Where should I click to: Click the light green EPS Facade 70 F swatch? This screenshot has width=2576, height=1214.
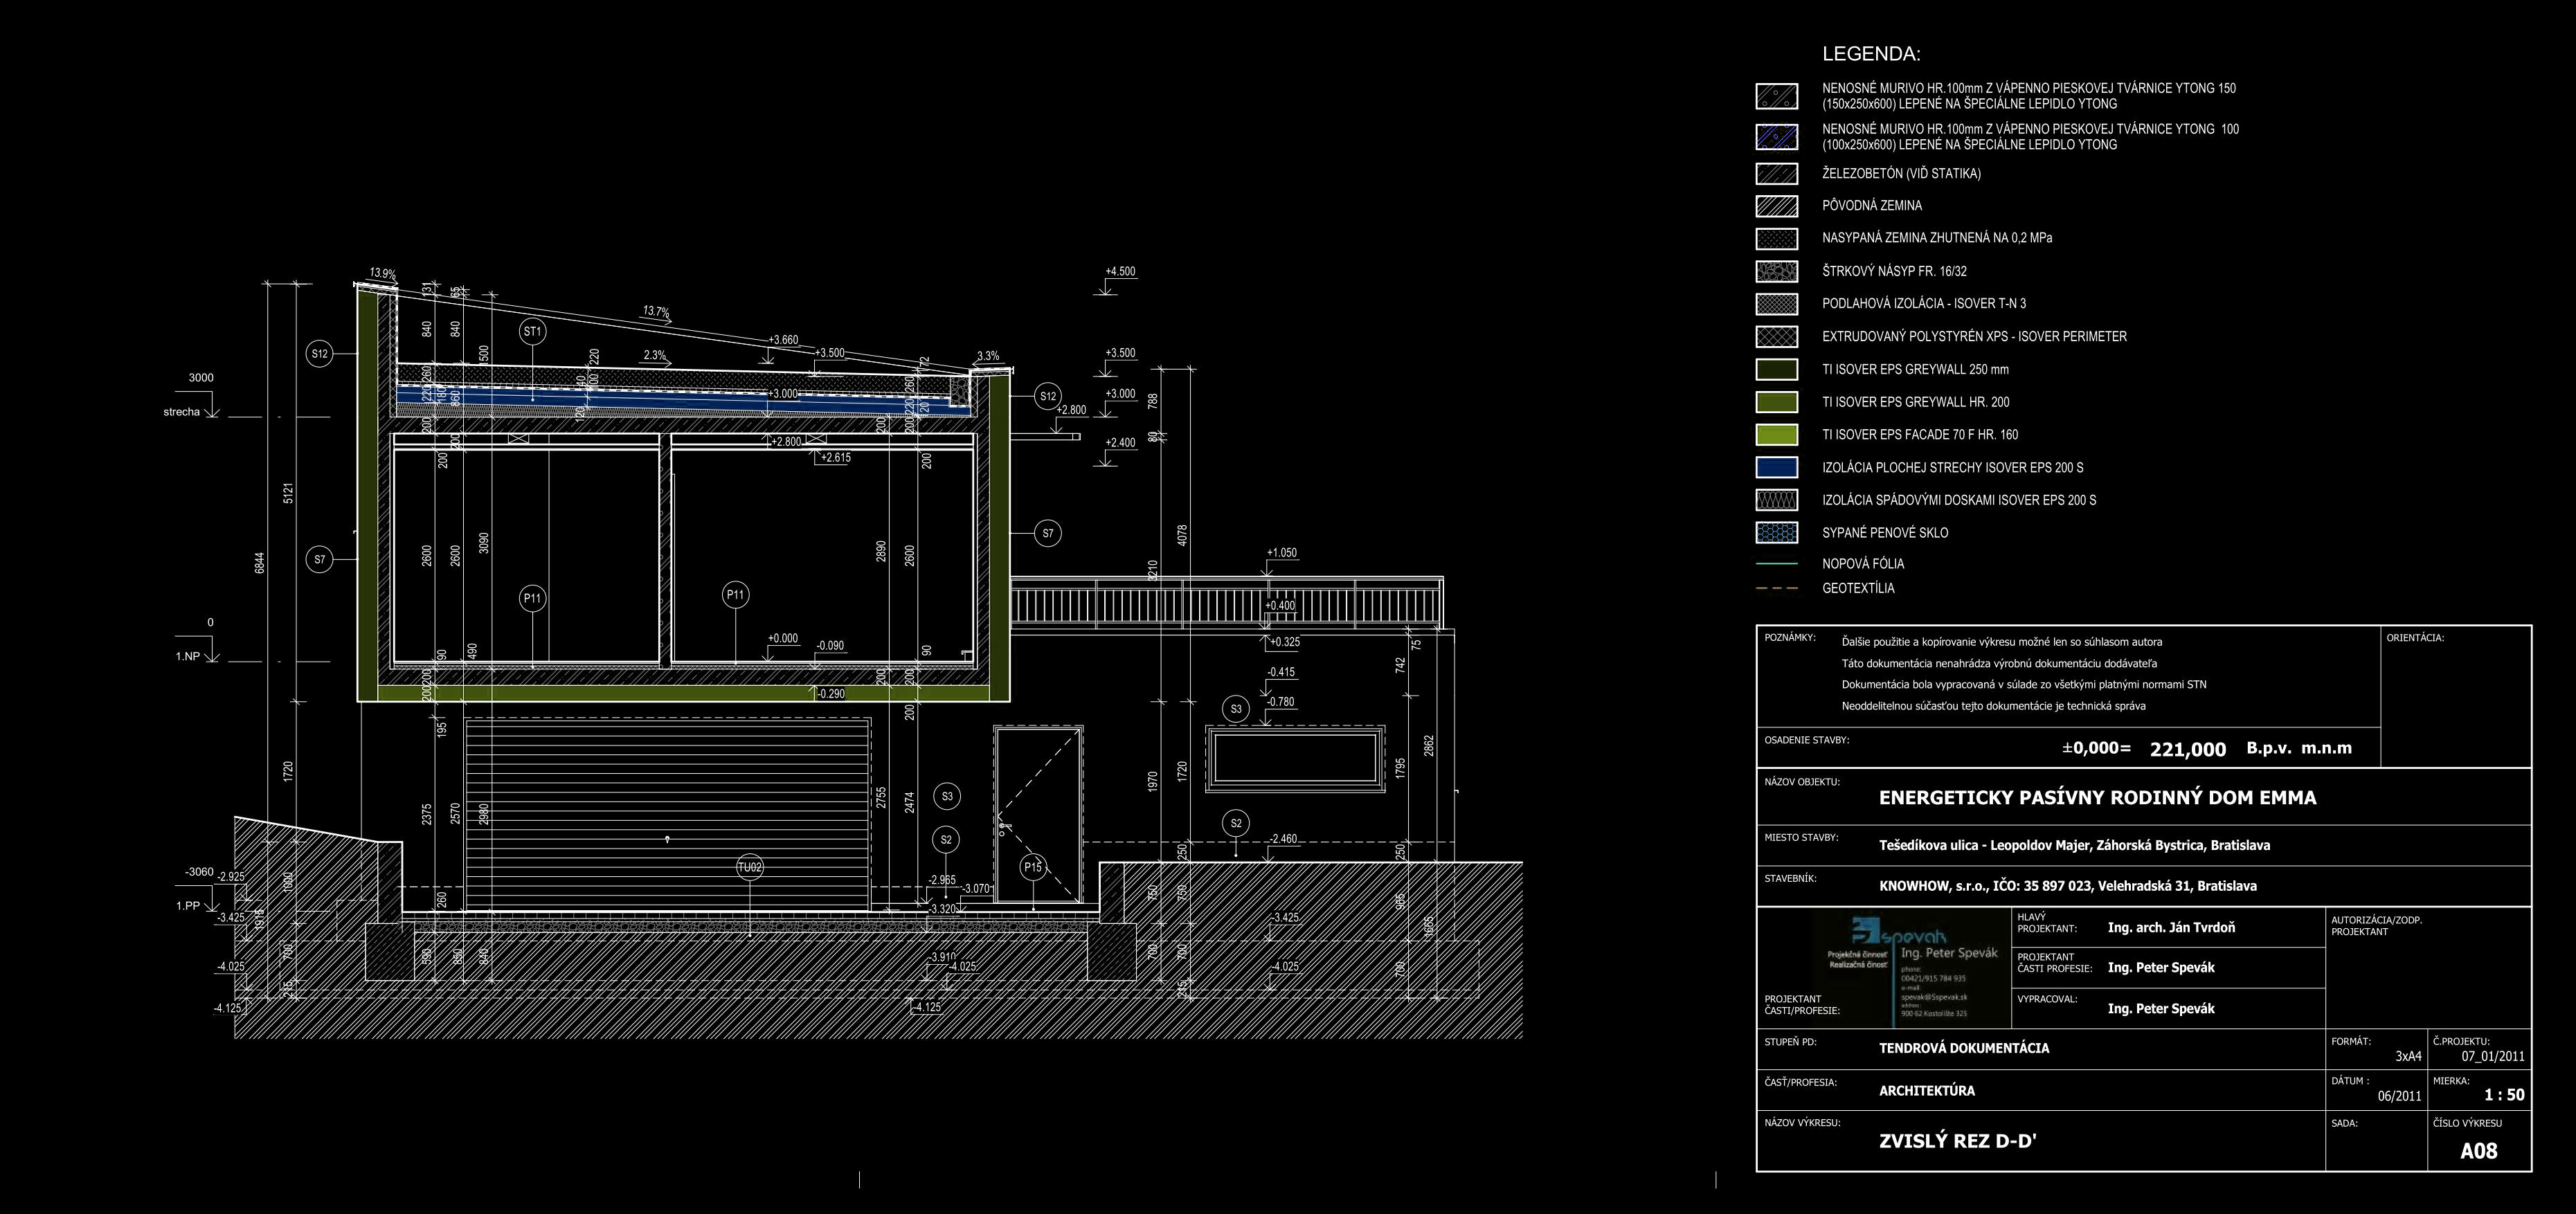point(1776,435)
